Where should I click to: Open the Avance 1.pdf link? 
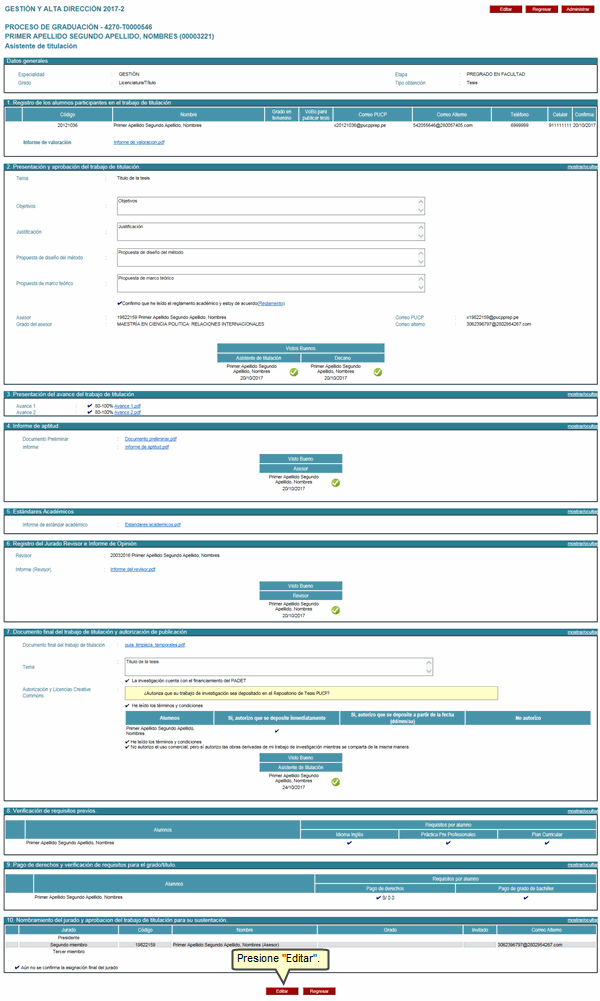coord(128,406)
